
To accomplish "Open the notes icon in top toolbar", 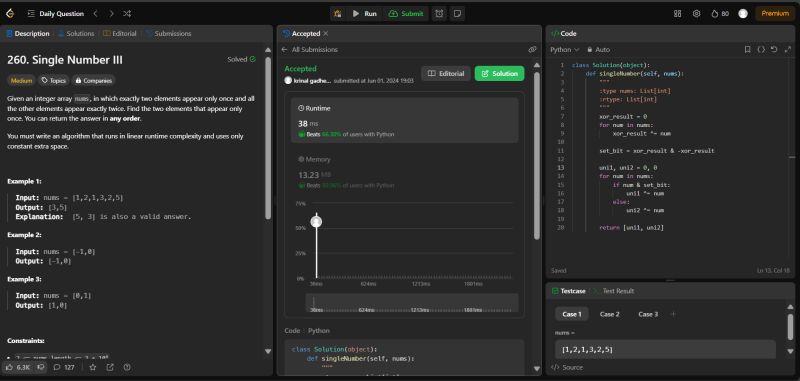I will (457, 14).
